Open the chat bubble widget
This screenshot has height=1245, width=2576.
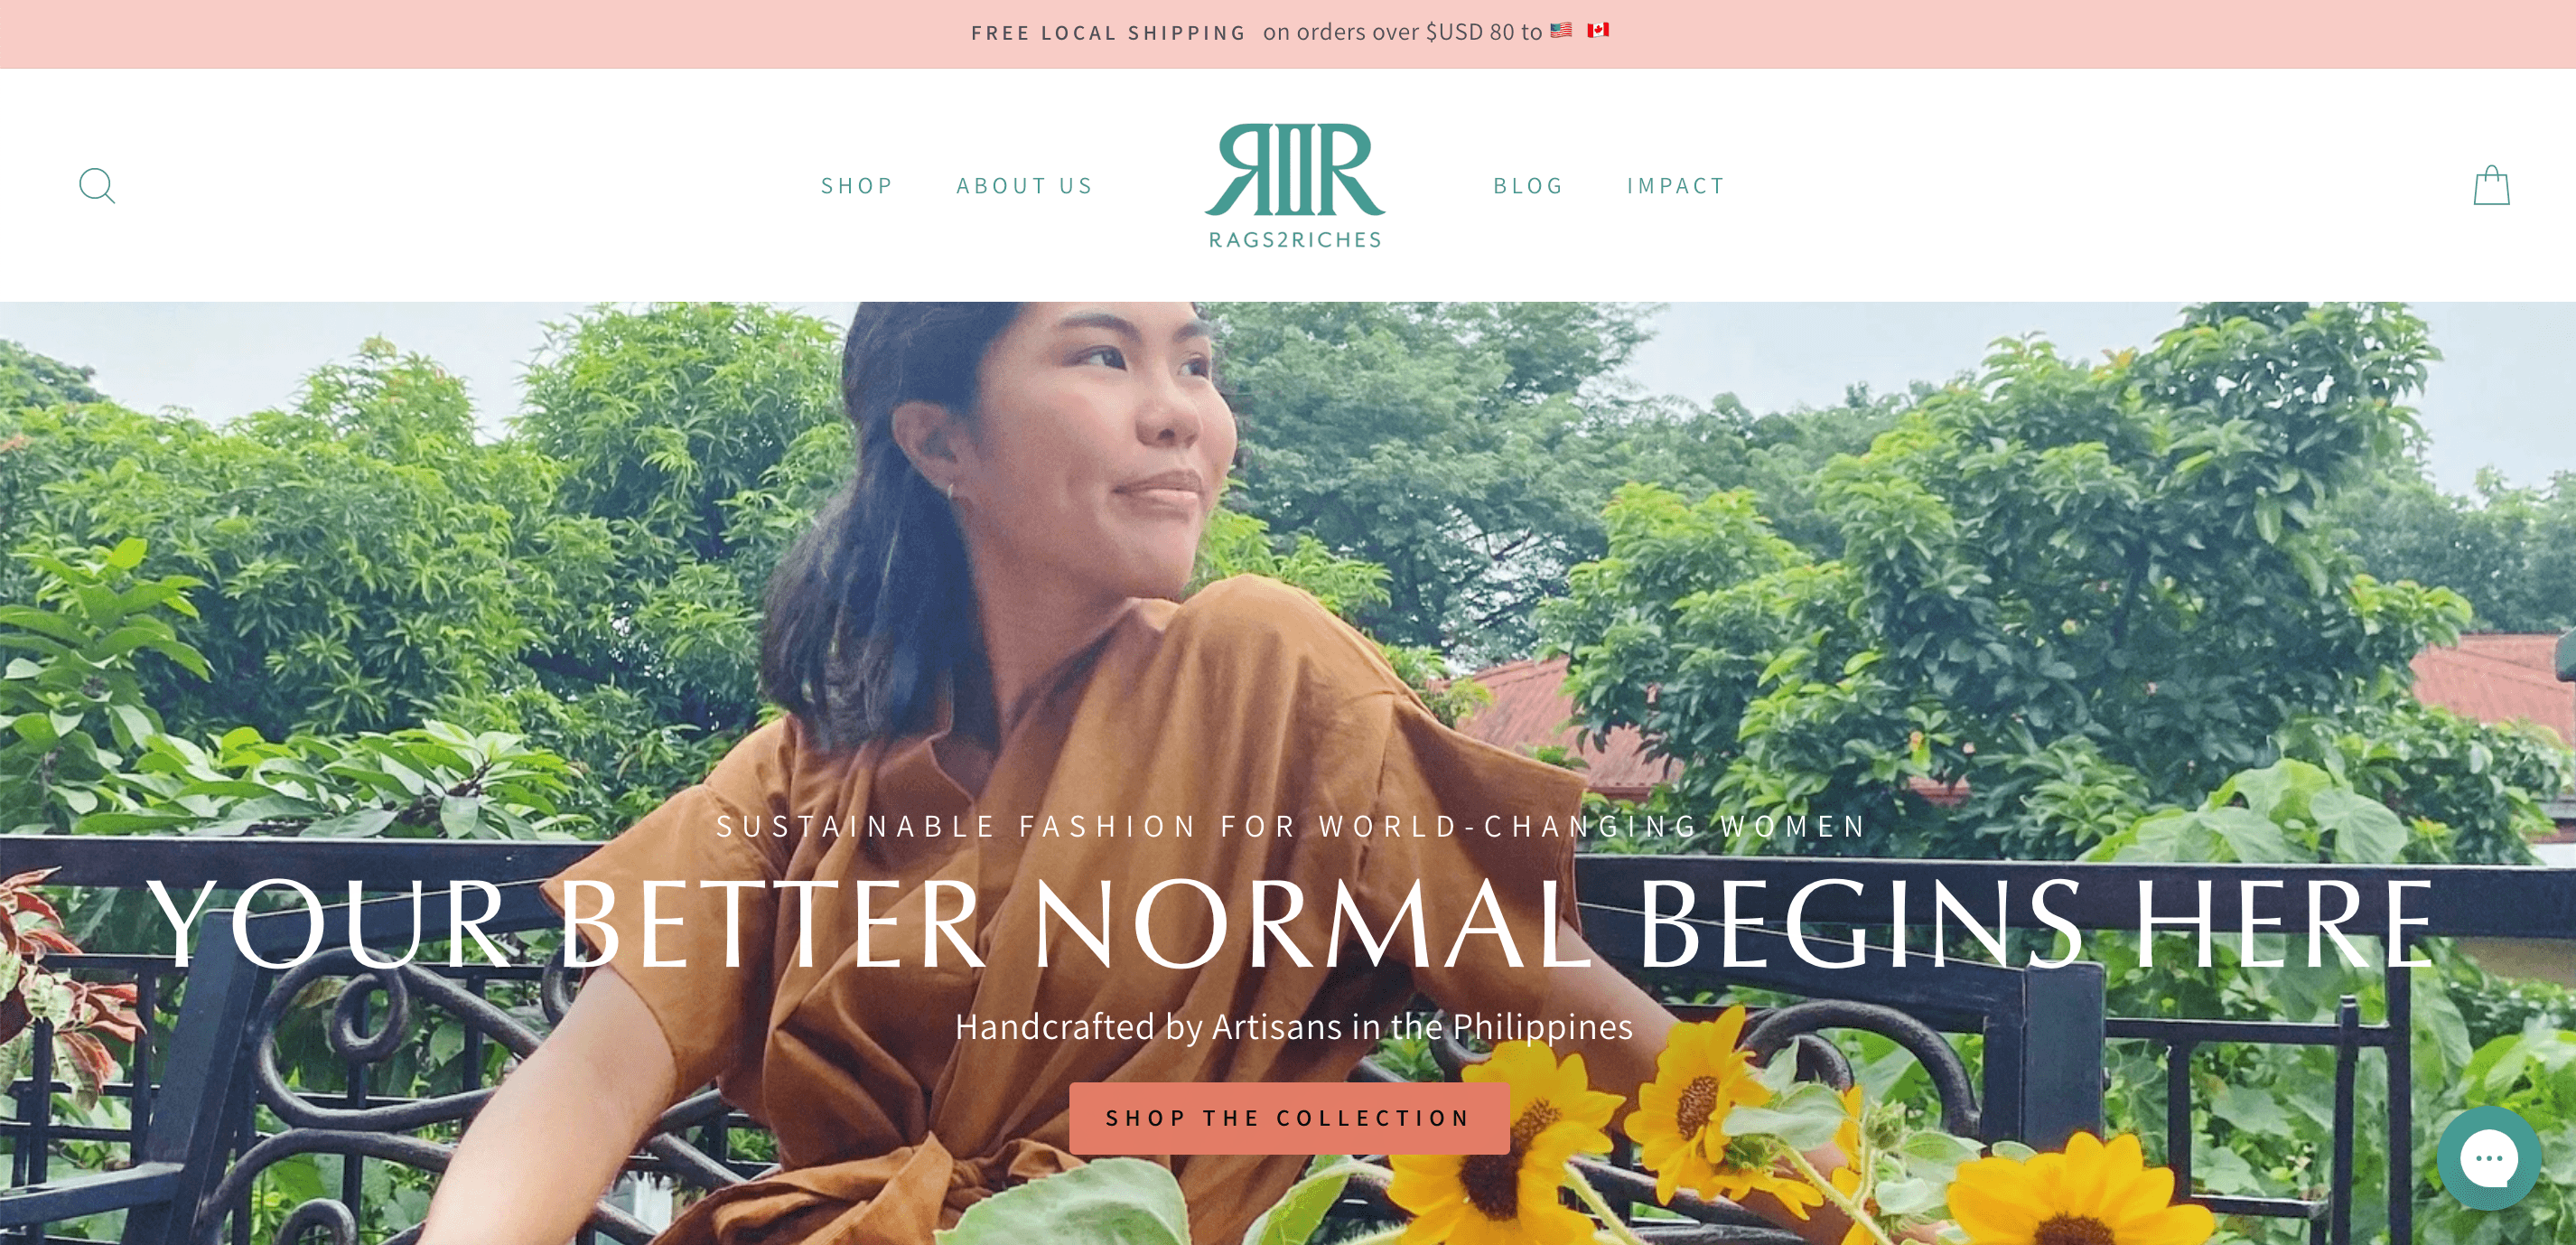[2488, 1158]
